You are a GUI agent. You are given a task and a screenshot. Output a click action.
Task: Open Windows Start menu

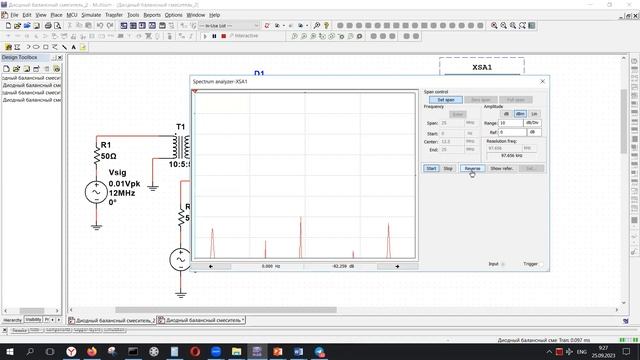click(10, 351)
